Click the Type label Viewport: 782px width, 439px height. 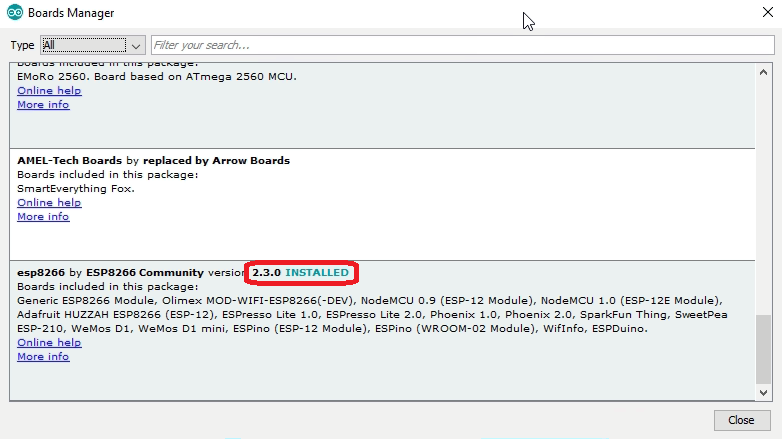[22, 45]
